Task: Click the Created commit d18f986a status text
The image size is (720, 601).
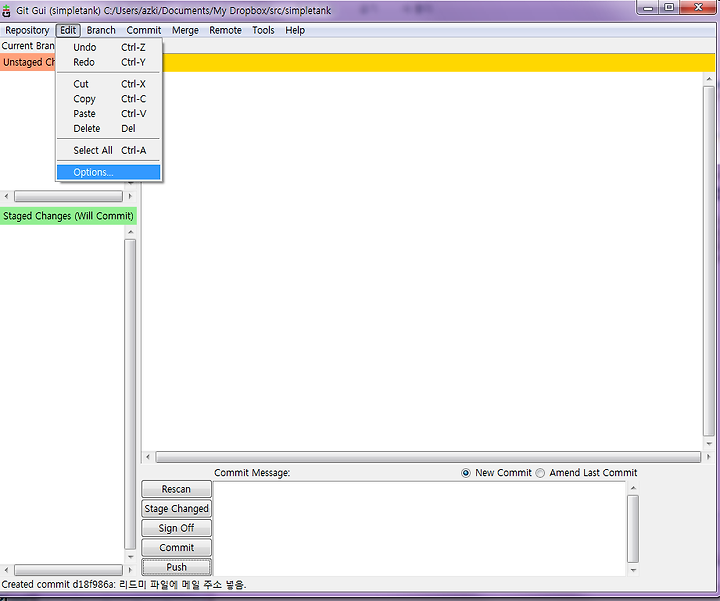Action: pos(124,584)
